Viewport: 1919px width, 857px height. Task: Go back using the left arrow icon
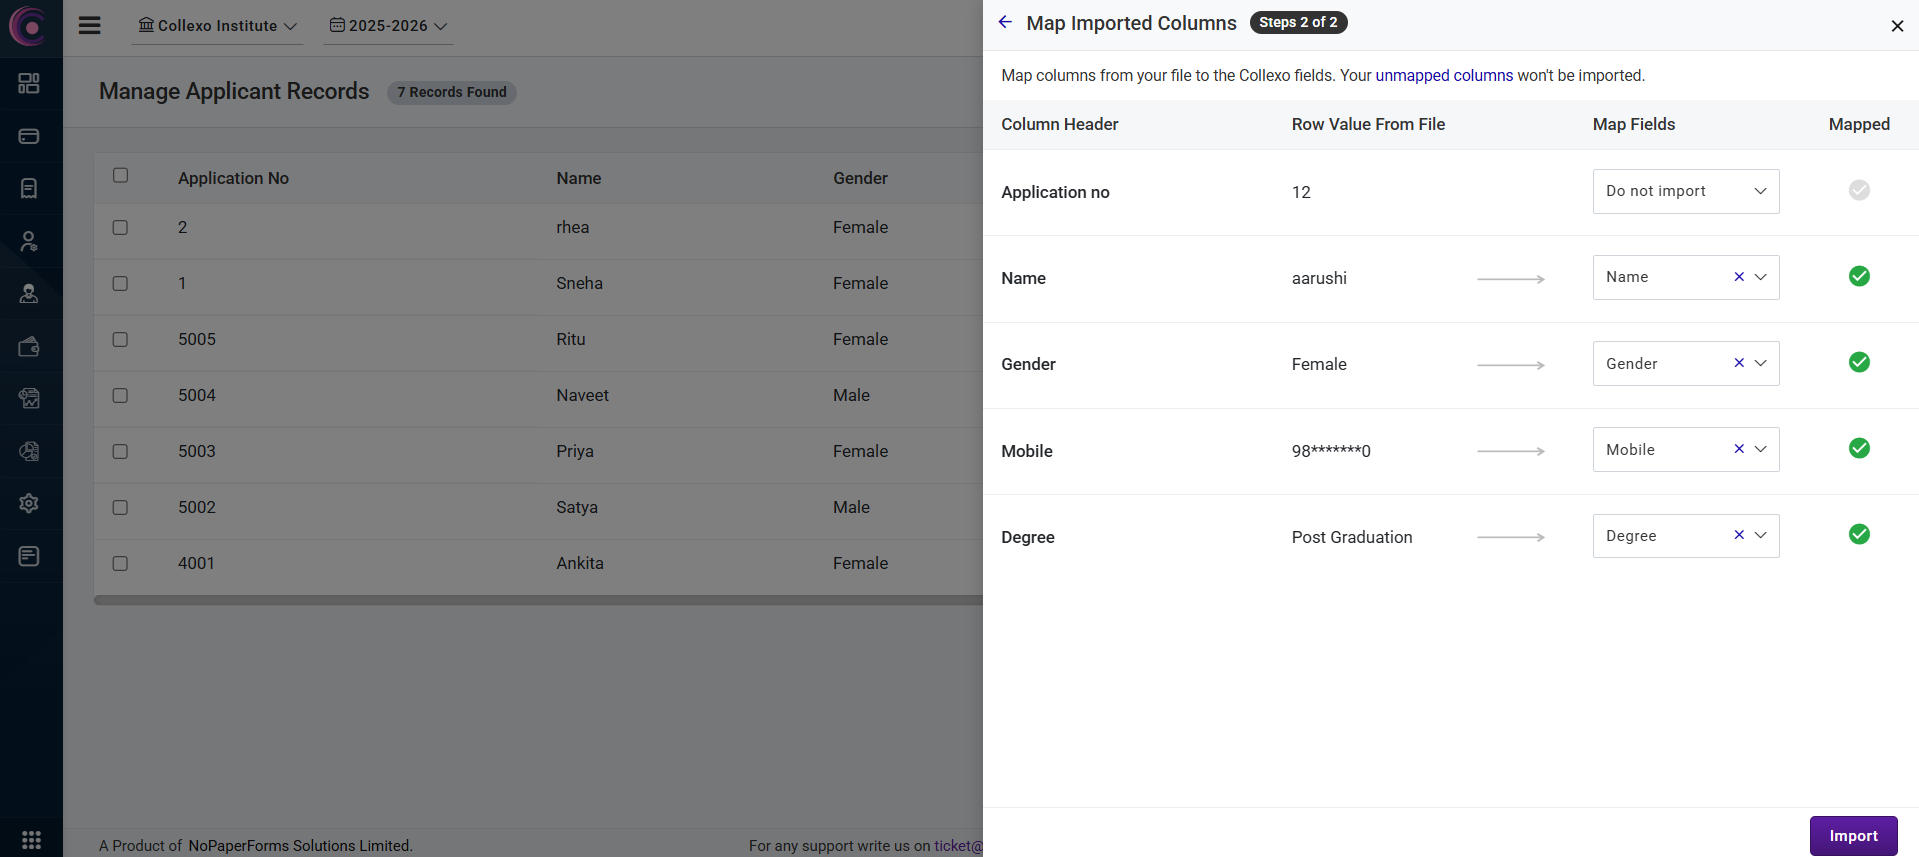pos(1005,23)
